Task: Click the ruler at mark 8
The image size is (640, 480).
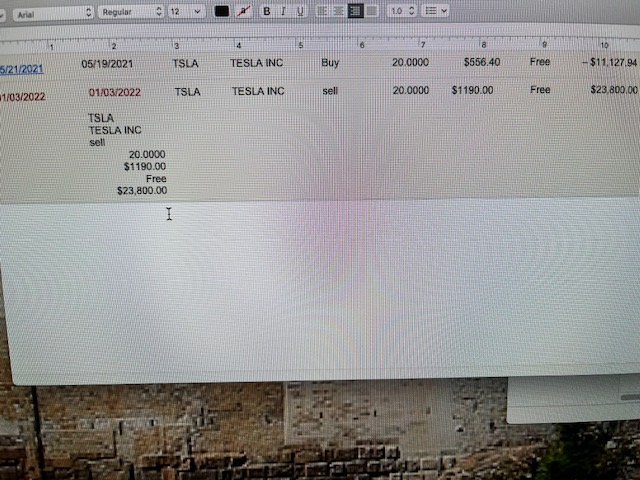Action: [484, 44]
